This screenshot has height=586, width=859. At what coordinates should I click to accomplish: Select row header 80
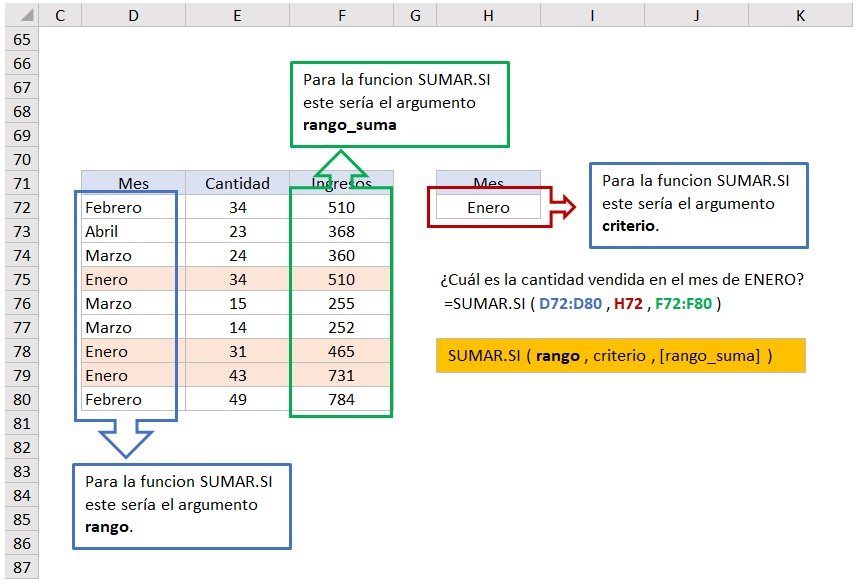21,400
